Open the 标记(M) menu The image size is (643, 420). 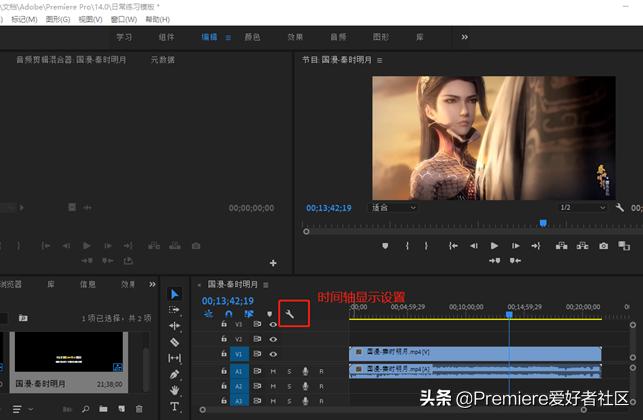tap(24, 19)
